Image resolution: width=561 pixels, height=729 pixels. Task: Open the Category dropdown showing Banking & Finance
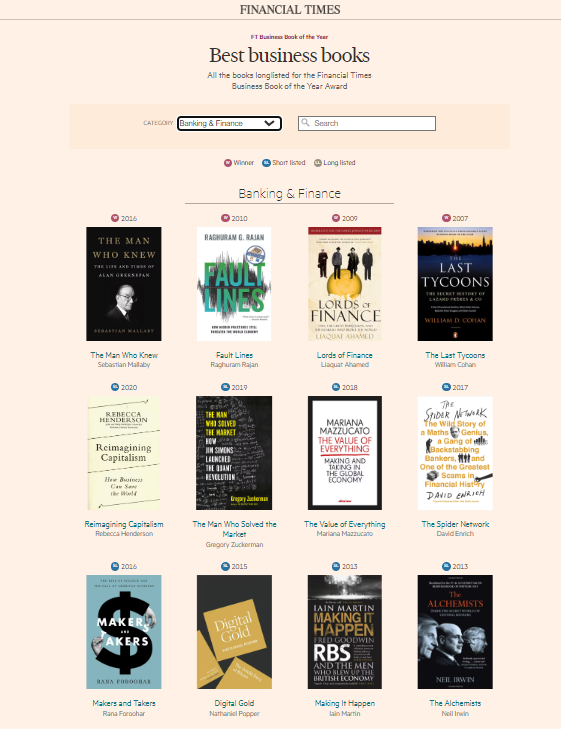pos(229,123)
